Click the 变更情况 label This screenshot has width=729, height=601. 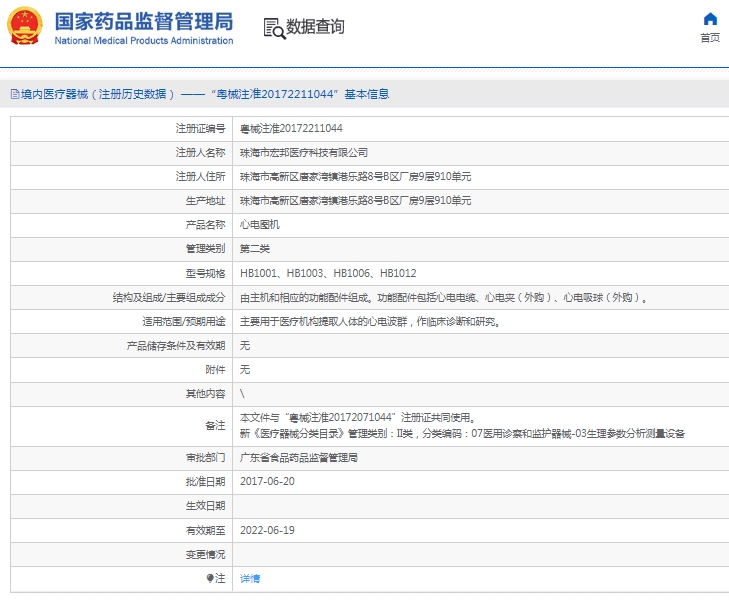[205, 555]
